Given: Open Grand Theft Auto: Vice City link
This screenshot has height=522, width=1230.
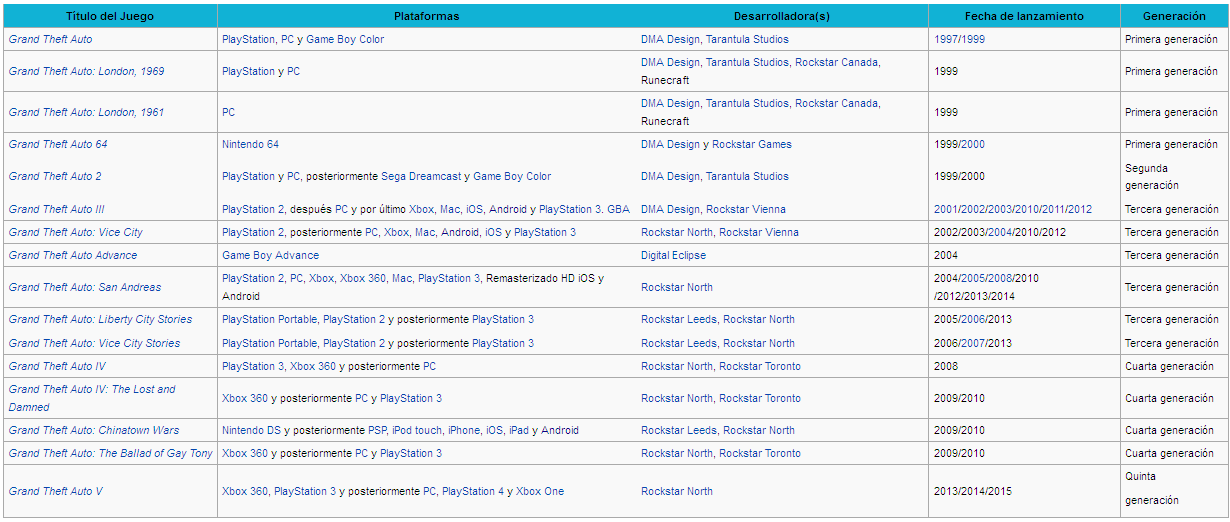Looking at the screenshot, I should click(x=75, y=232).
